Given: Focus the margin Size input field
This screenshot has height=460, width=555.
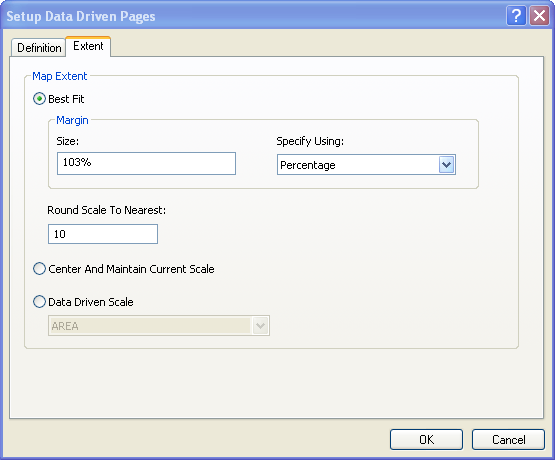Looking at the screenshot, I should (x=146, y=163).
